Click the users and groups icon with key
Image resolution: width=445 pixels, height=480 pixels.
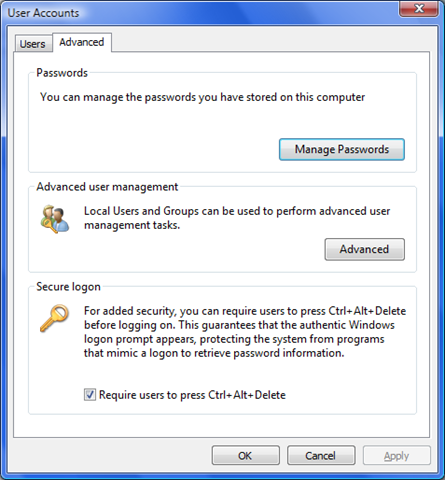coord(55,219)
